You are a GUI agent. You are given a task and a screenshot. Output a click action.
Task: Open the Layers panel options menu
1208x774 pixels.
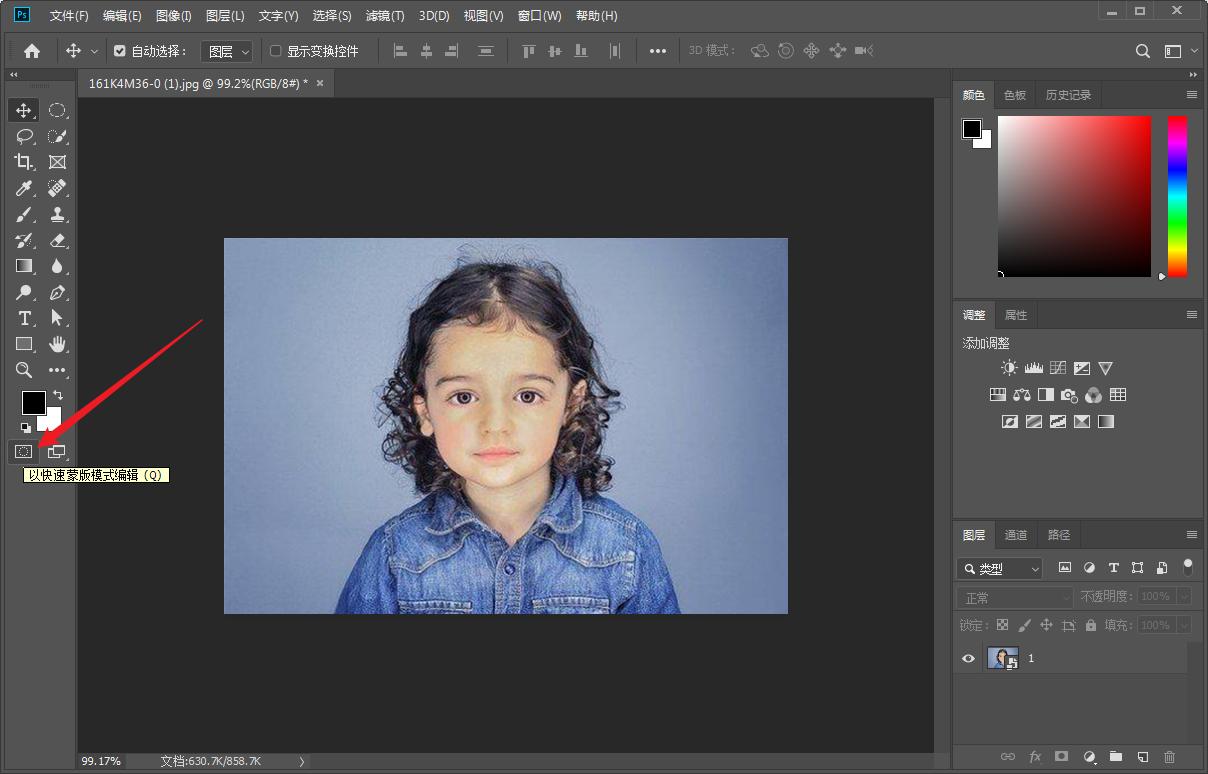(1191, 535)
